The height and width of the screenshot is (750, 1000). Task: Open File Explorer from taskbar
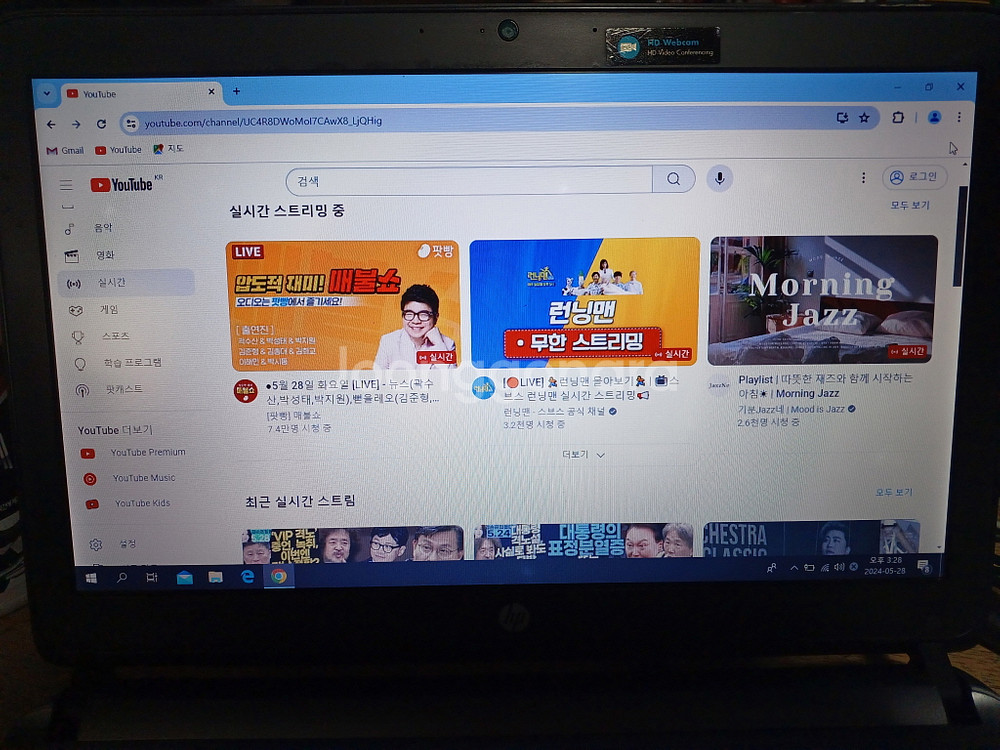pyautogui.click(x=216, y=578)
